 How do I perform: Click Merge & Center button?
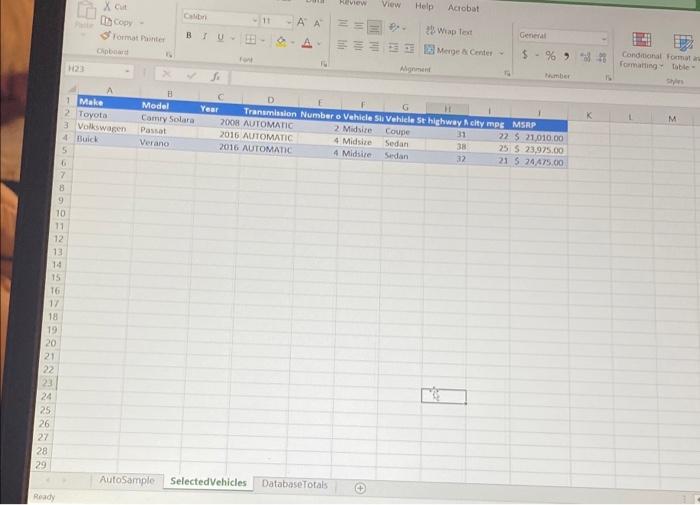(x=458, y=51)
